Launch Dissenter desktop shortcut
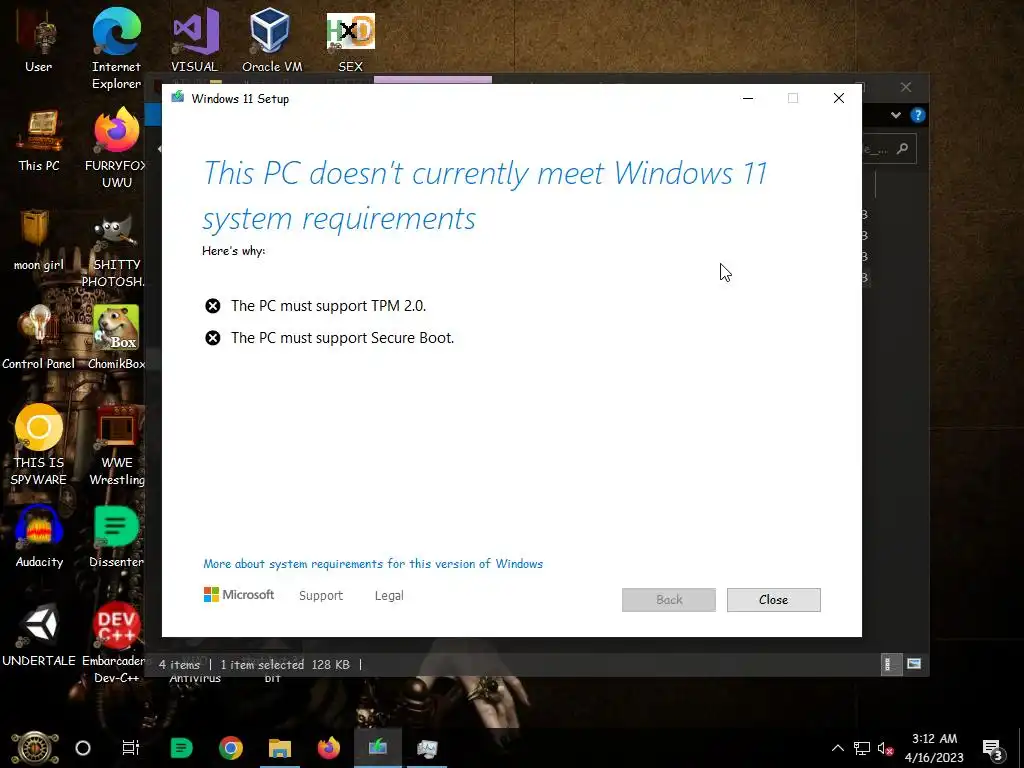 pos(116,537)
